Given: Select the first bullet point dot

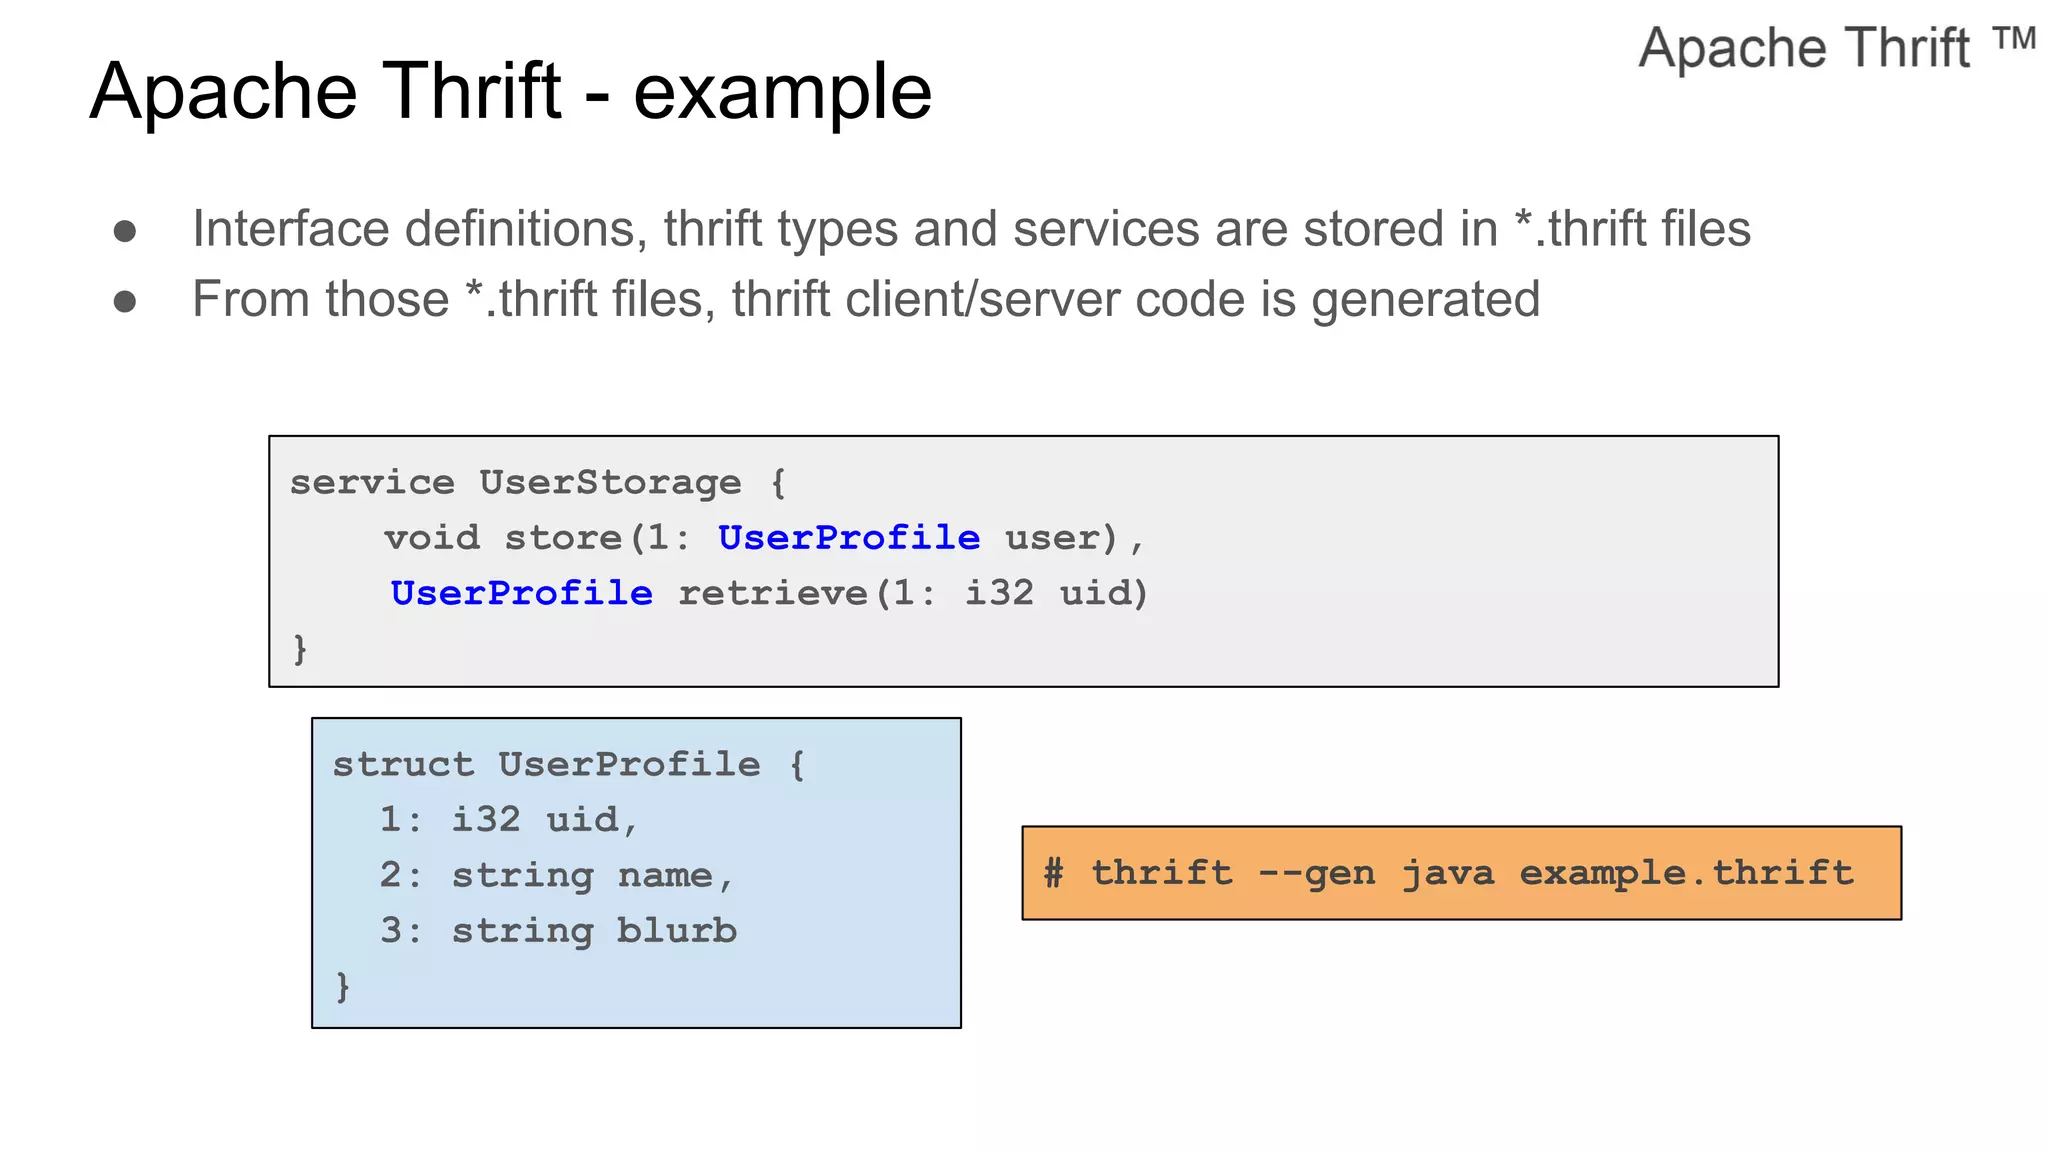Looking at the screenshot, I should (125, 231).
